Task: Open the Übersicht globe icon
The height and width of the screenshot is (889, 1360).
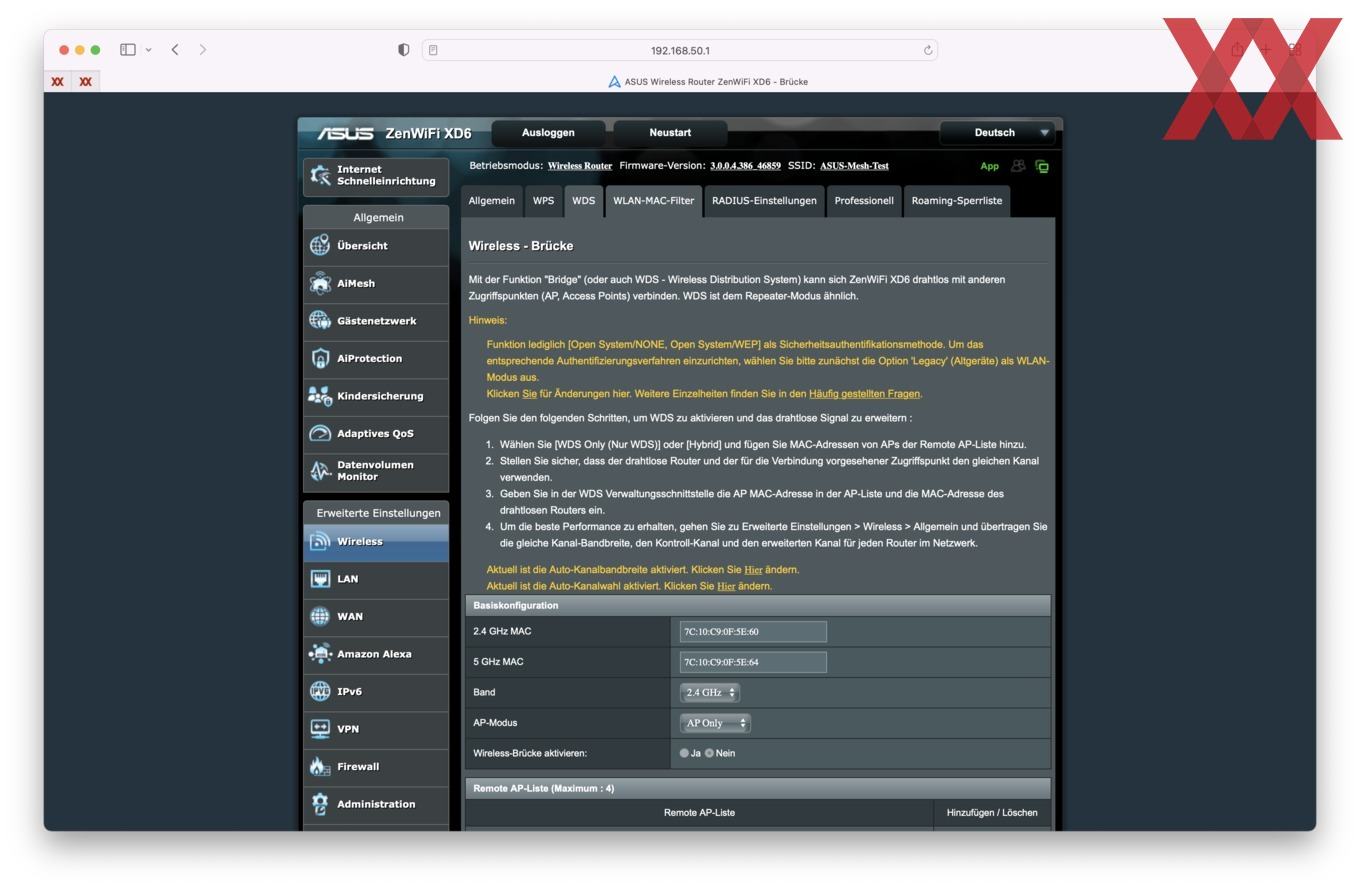Action: [x=320, y=246]
